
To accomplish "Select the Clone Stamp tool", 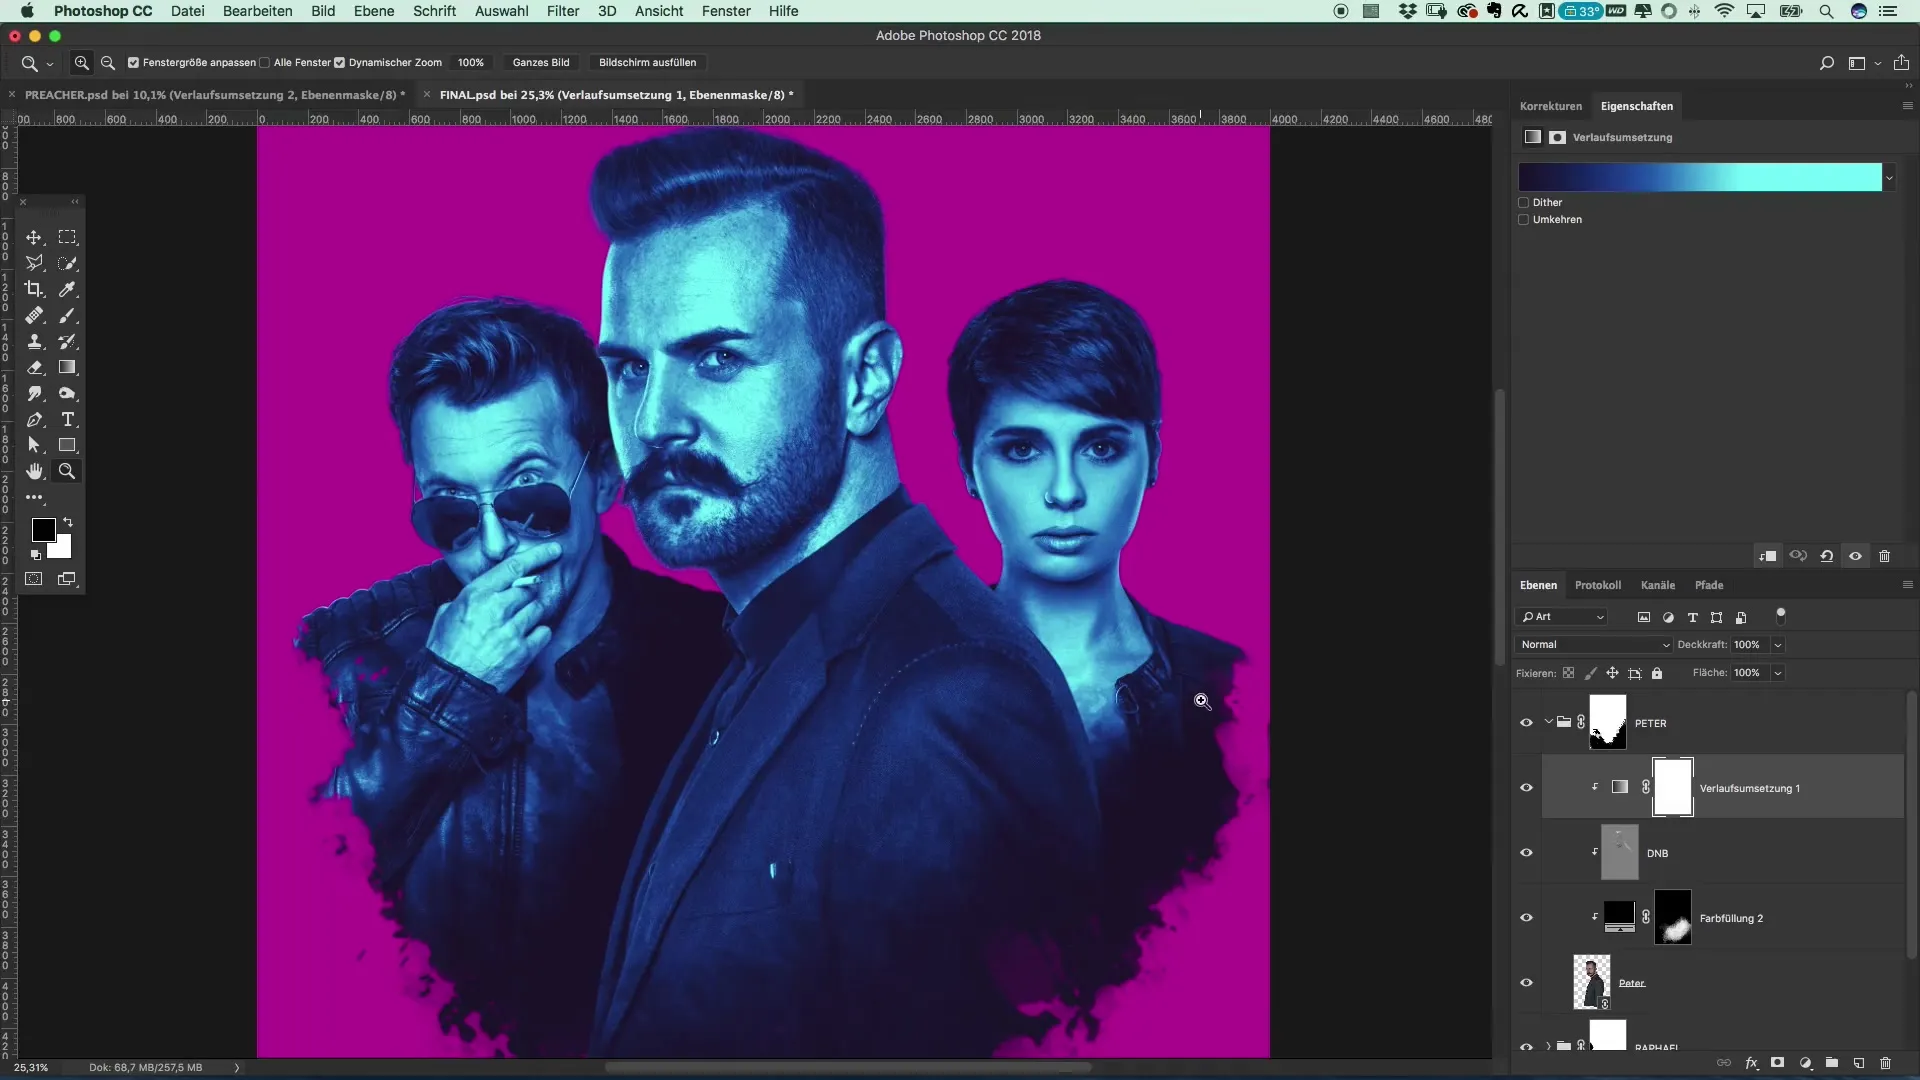I will (x=34, y=341).
